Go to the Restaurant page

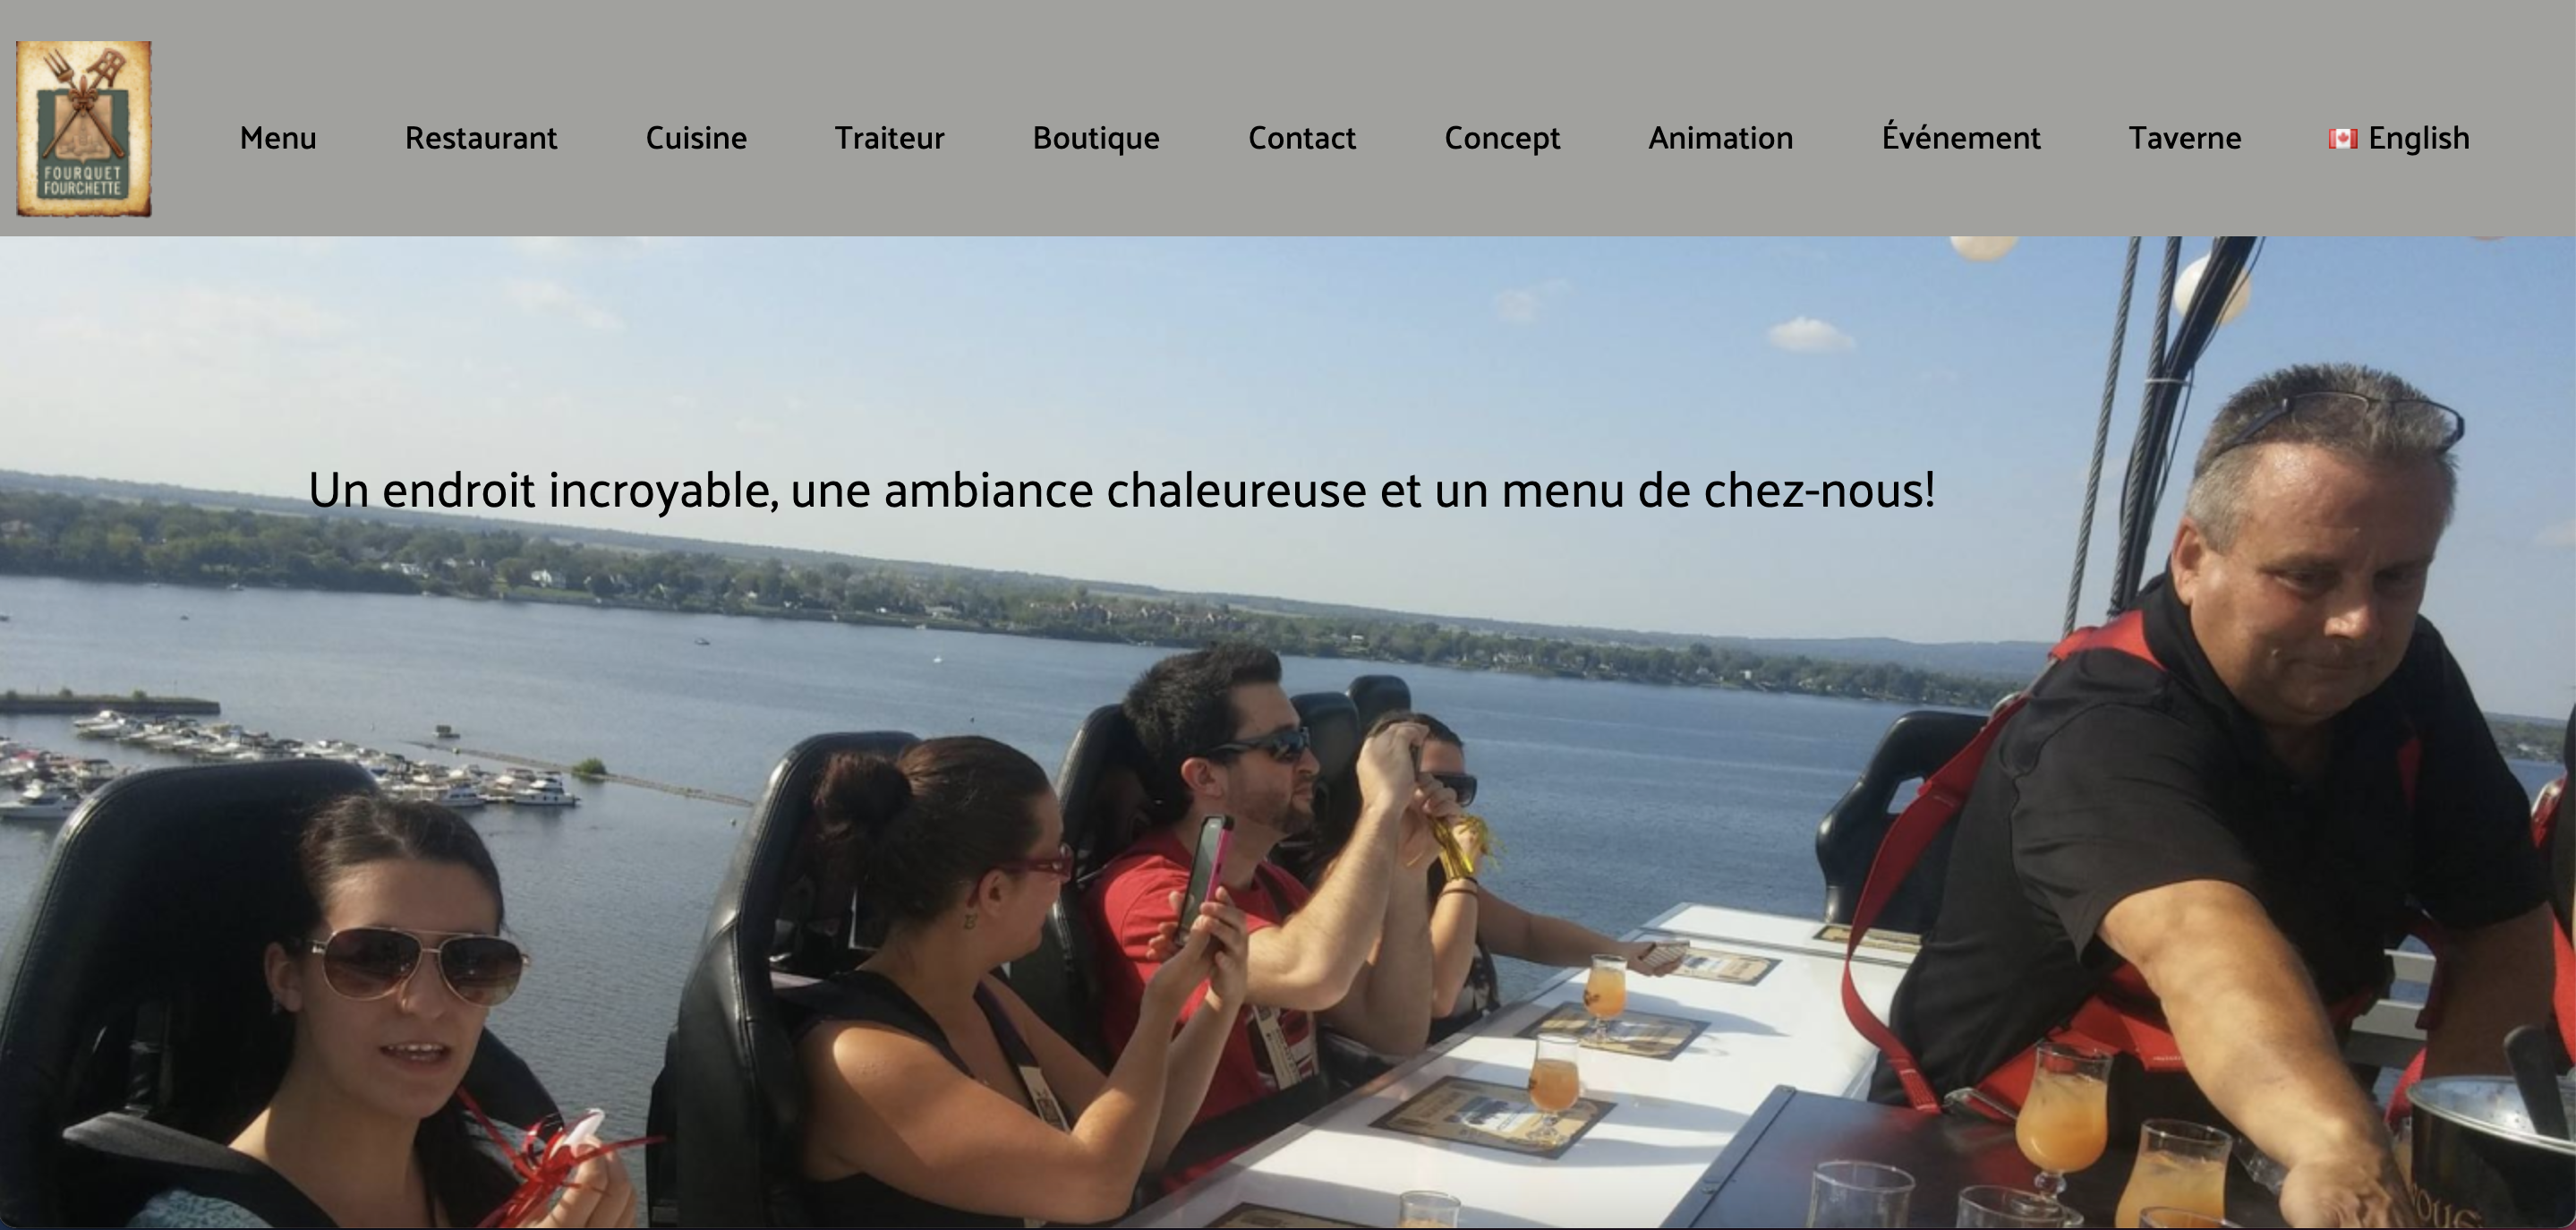click(x=481, y=138)
